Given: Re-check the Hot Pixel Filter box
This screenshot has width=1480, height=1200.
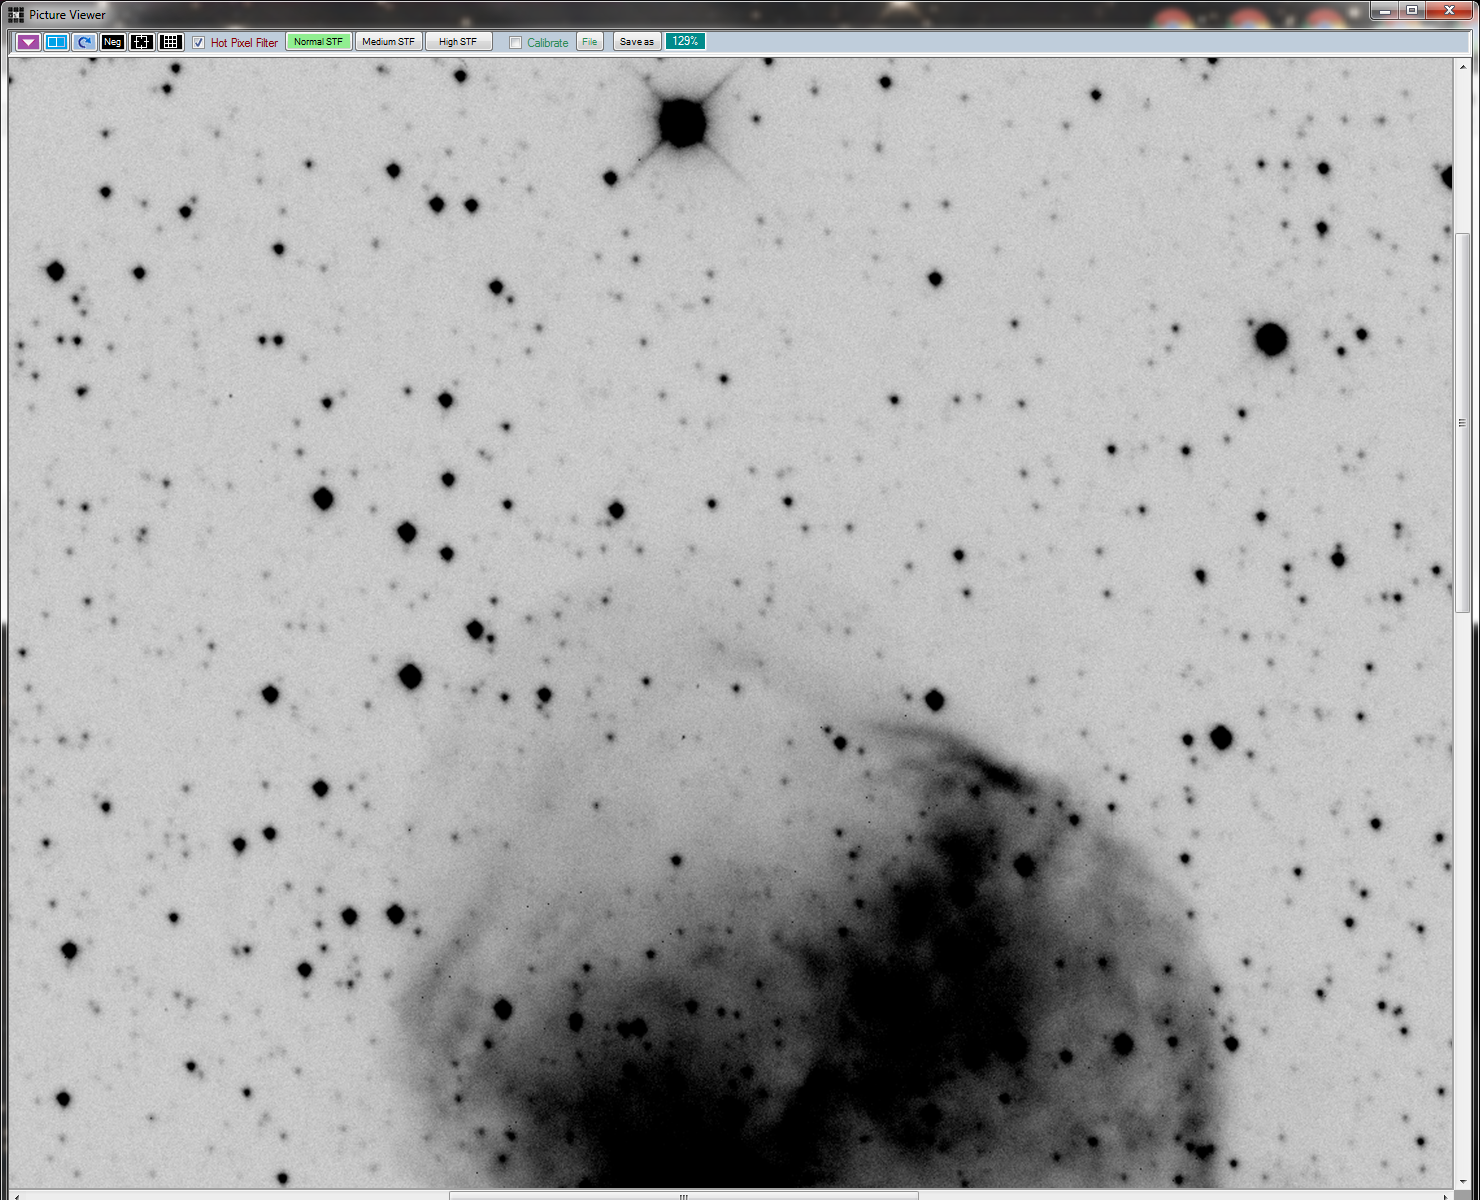Looking at the screenshot, I should (197, 42).
